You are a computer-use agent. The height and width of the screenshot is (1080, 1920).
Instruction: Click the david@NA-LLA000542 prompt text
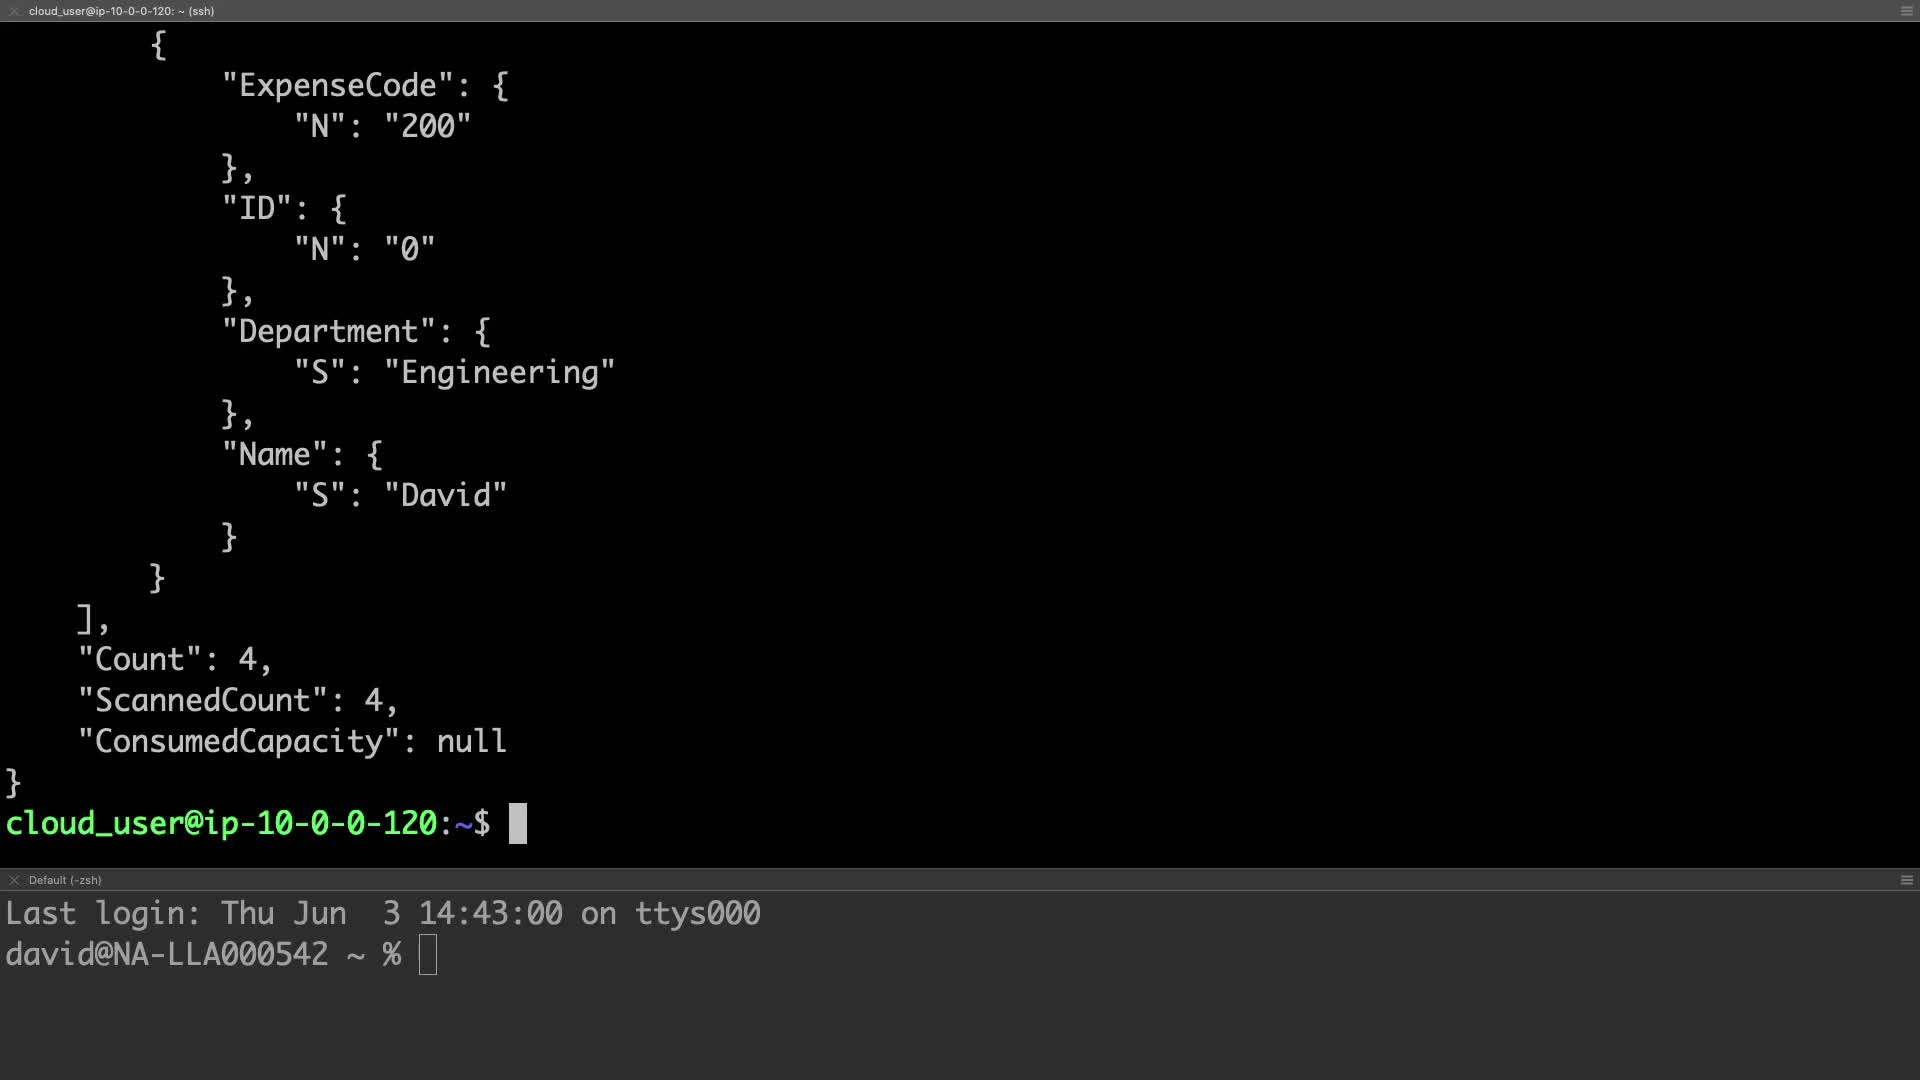[x=167, y=955]
